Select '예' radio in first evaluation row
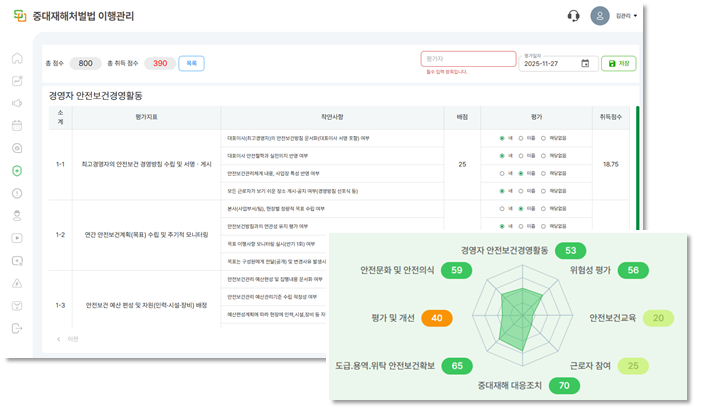This screenshot has width=704, height=411. pos(502,138)
